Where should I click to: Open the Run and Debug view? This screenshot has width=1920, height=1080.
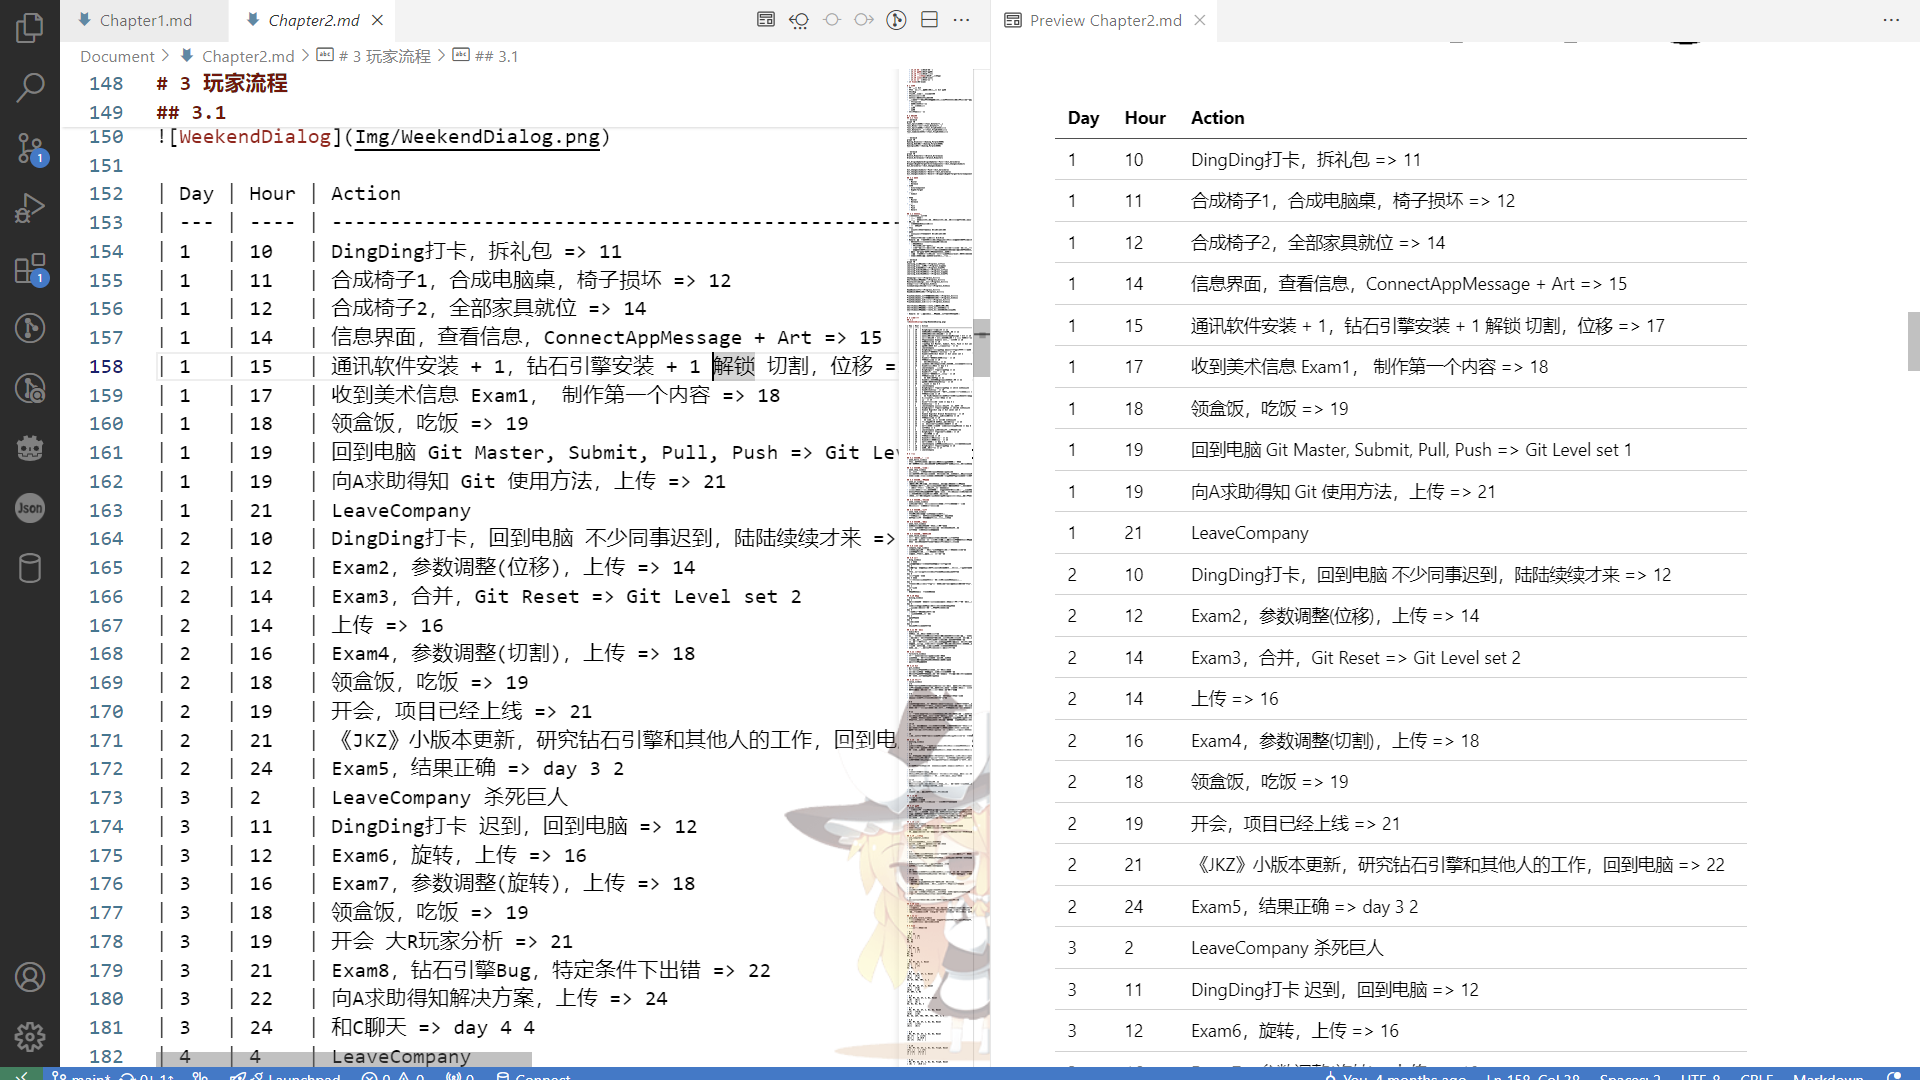(x=30, y=208)
